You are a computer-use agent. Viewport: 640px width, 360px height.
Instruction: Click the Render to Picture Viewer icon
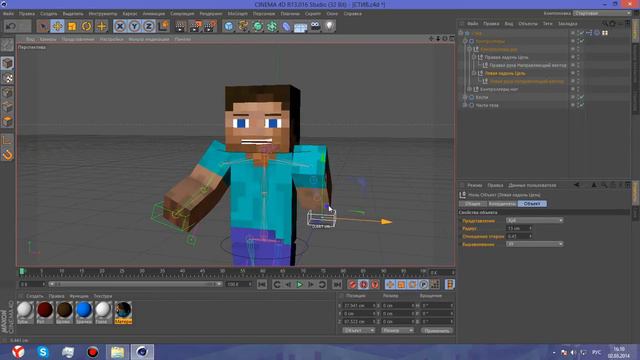(195, 27)
